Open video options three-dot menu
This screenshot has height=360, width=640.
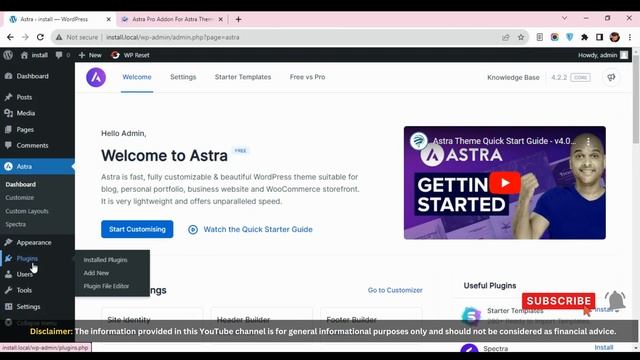click(588, 141)
